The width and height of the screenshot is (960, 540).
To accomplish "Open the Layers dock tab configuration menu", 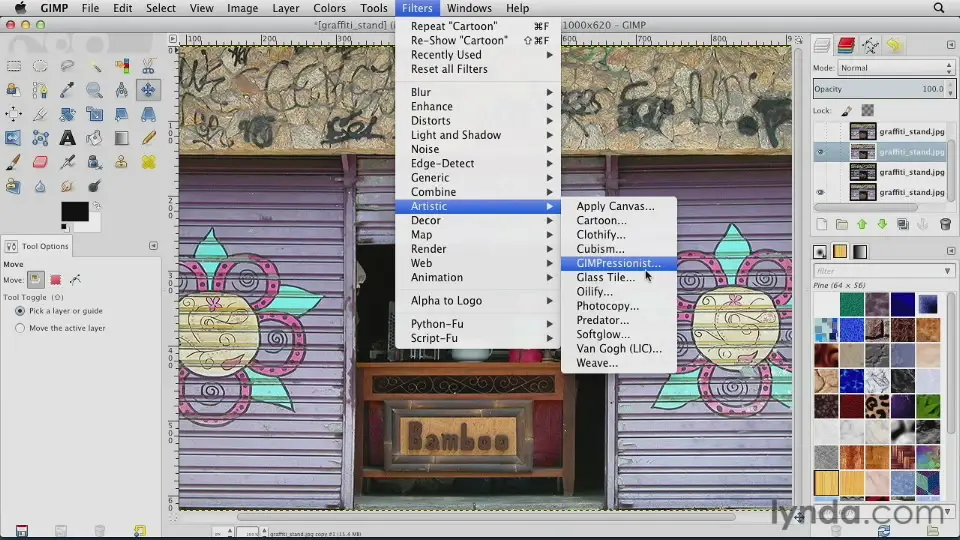I will (950, 45).
